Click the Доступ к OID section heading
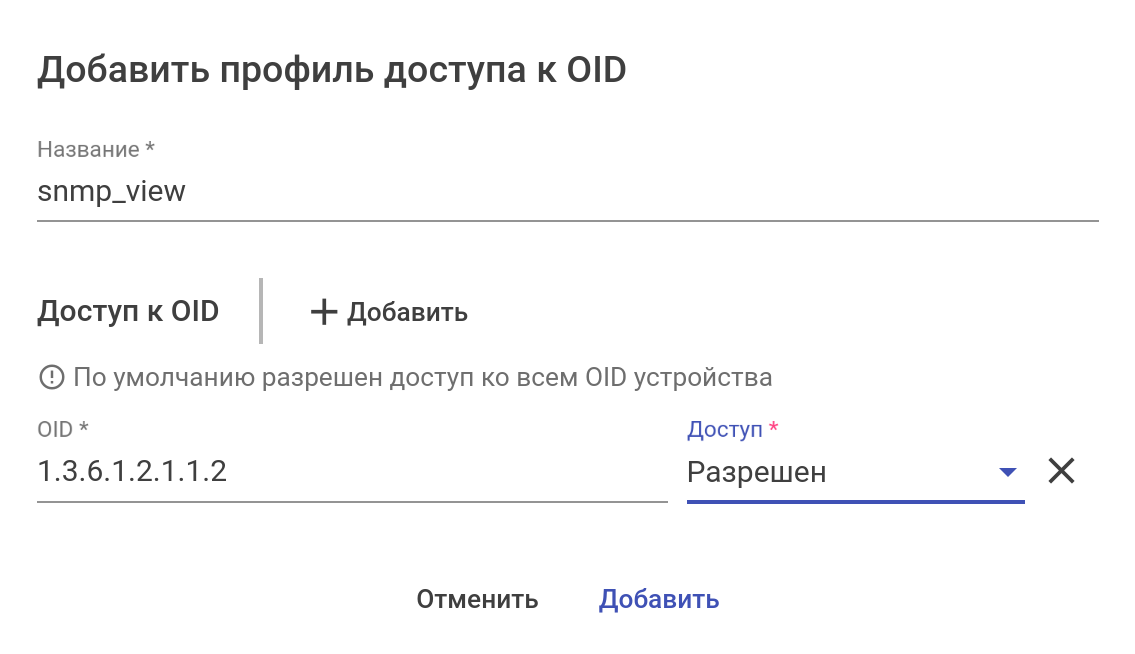This screenshot has height=654, width=1135. point(128,311)
